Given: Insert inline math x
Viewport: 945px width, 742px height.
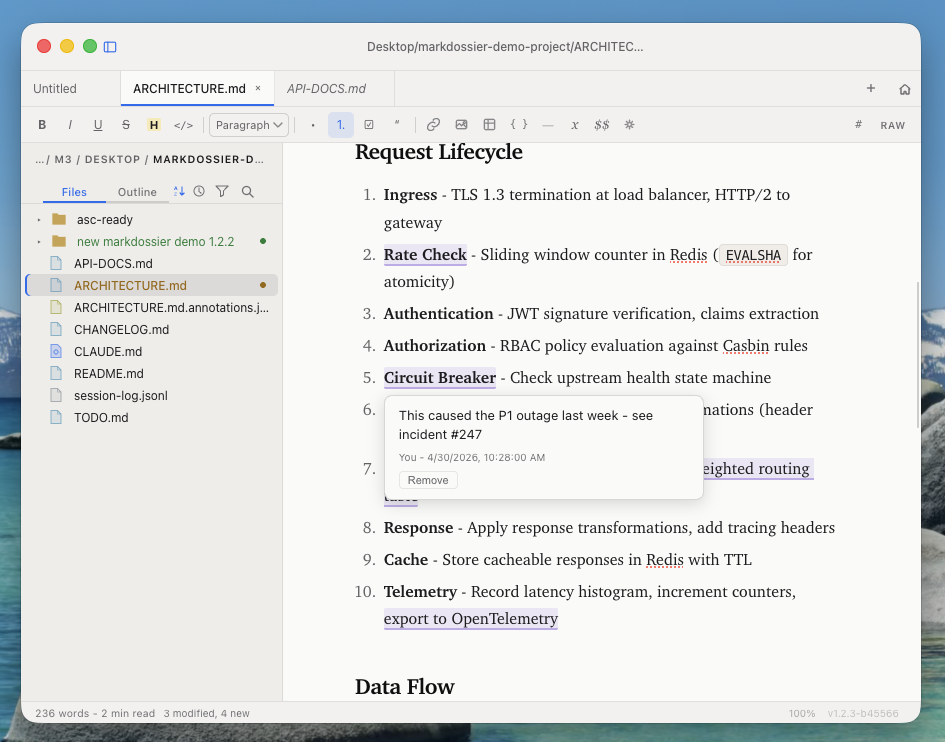Looking at the screenshot, I should [575, 125].
